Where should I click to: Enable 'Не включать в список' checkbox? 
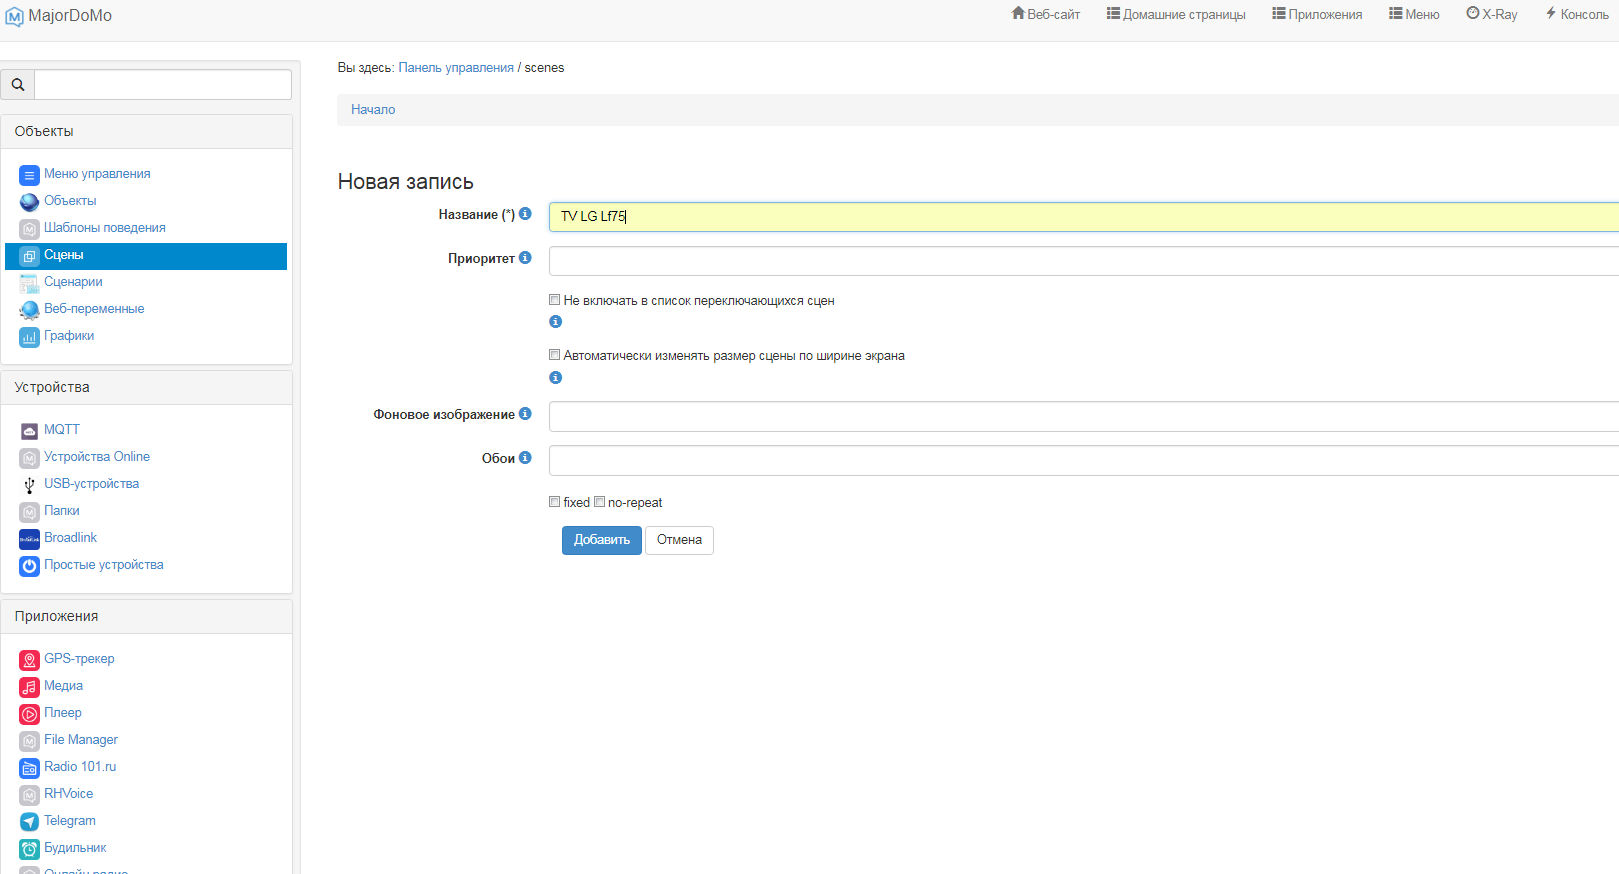pyautogui.click(x=555, y=300)
